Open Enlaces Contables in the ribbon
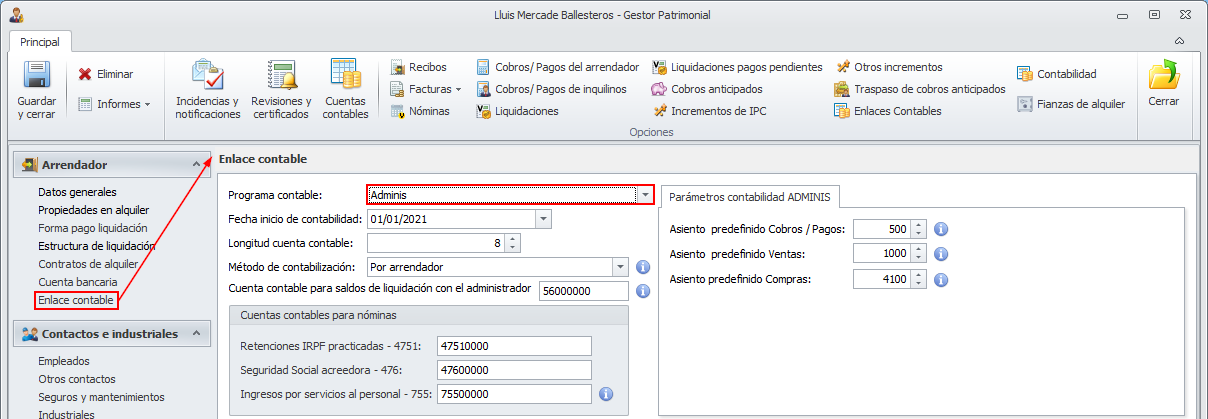The height and width of the screenshot is (419, 1208). pos(888,111)
